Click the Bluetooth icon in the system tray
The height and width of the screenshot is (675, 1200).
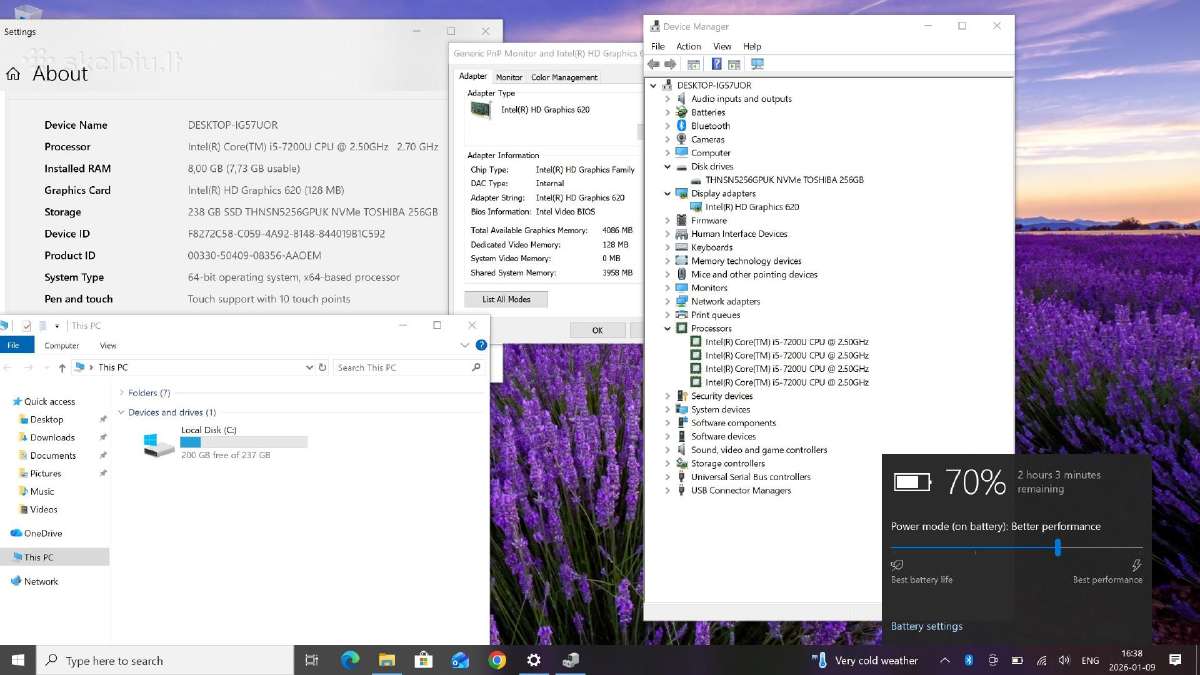968,660
